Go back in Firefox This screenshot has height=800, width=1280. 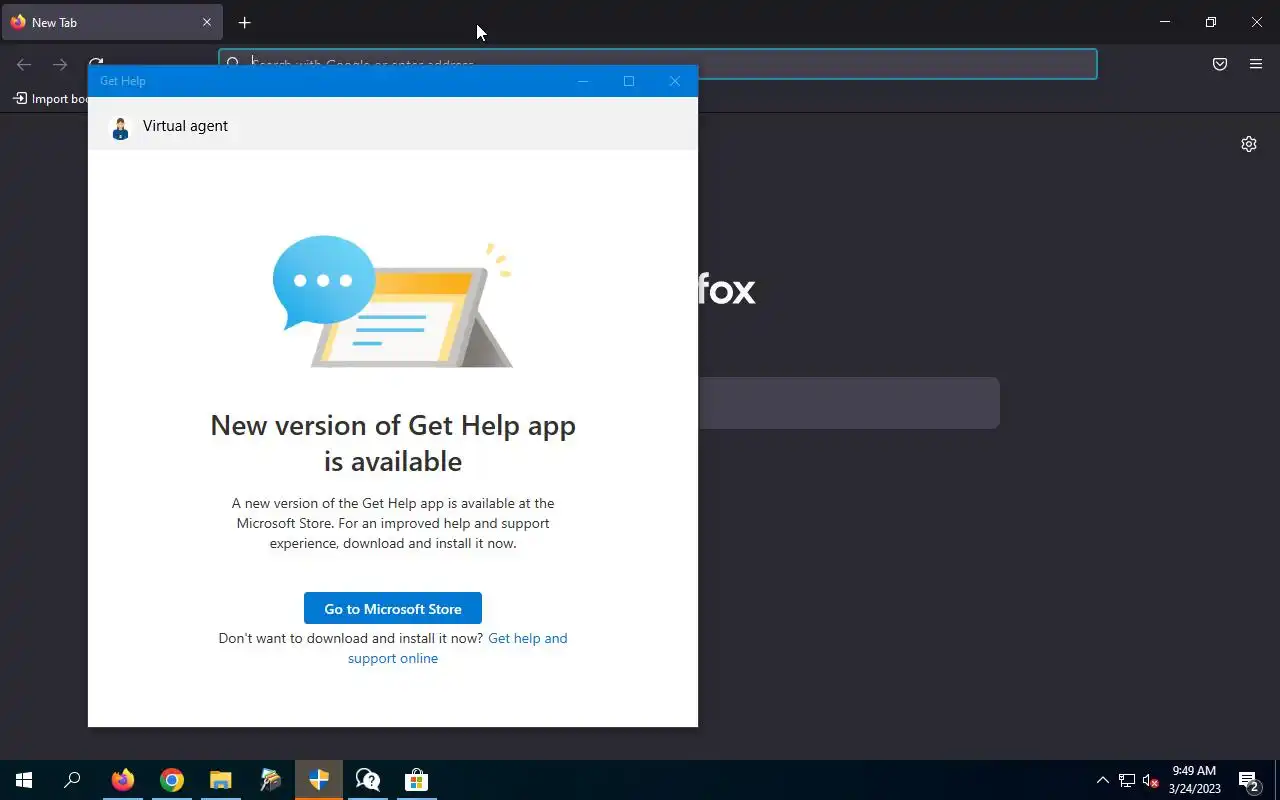coord(24,64)
